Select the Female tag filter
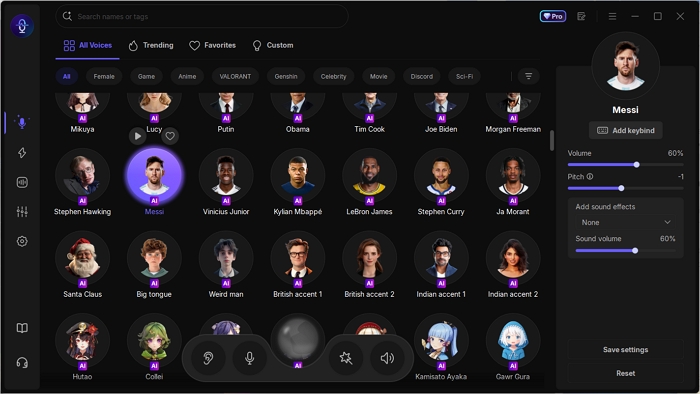The height and width of the screenshot is (394, 700). point(104,76)
